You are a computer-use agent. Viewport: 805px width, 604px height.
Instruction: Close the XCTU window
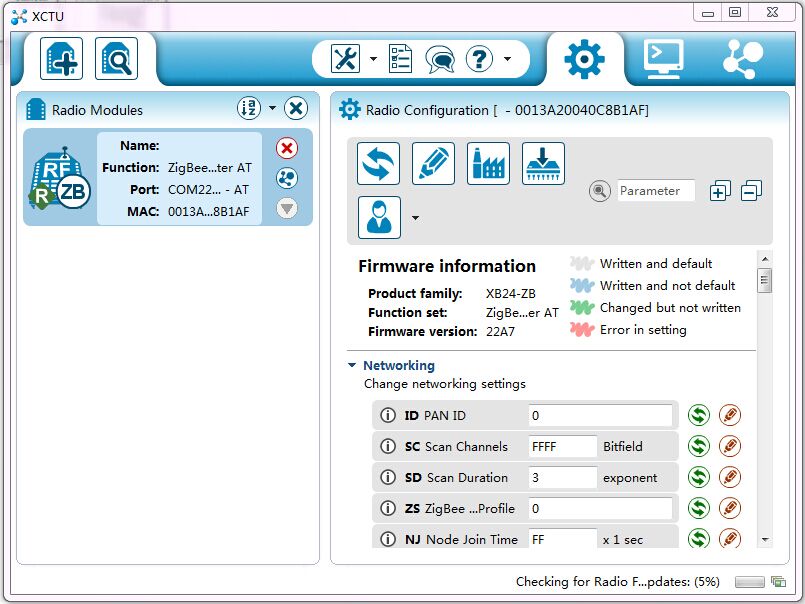pyautogui.click(x=772, y=13)
